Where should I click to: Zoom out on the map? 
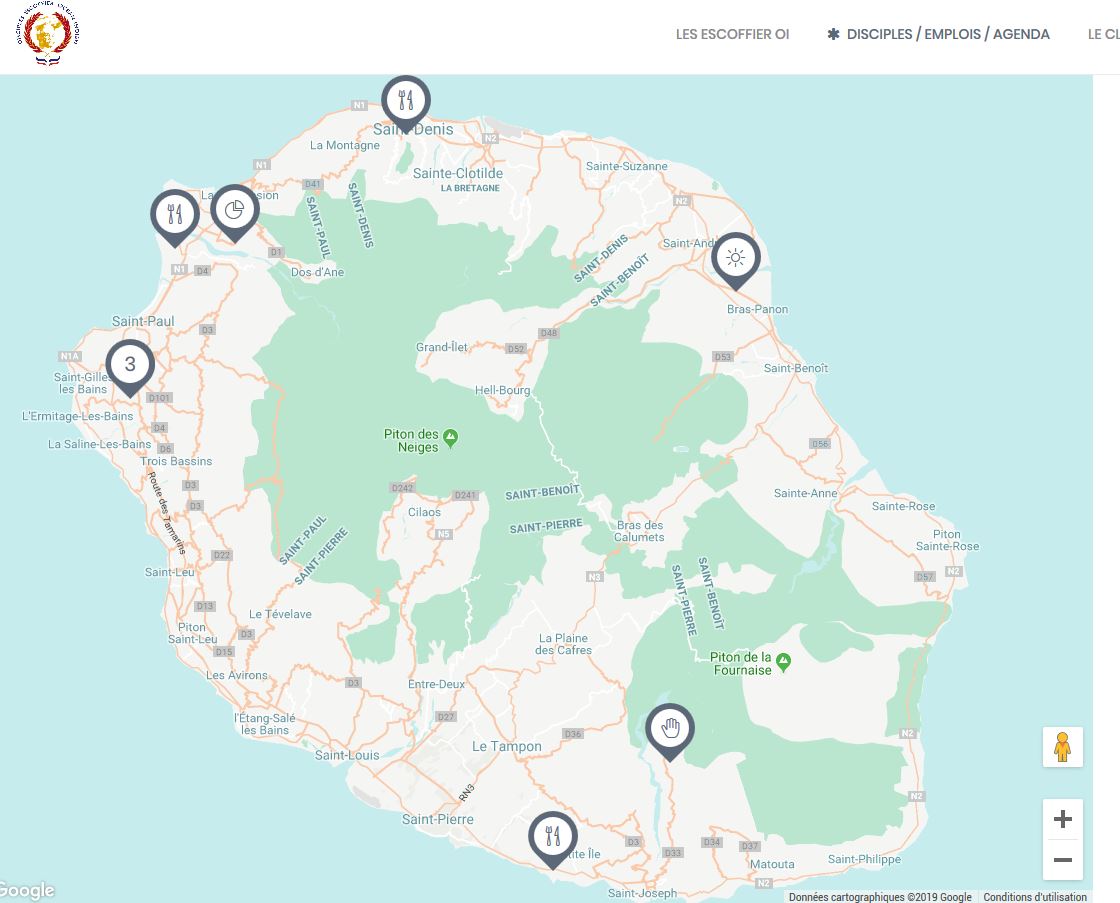[1063, 859]
